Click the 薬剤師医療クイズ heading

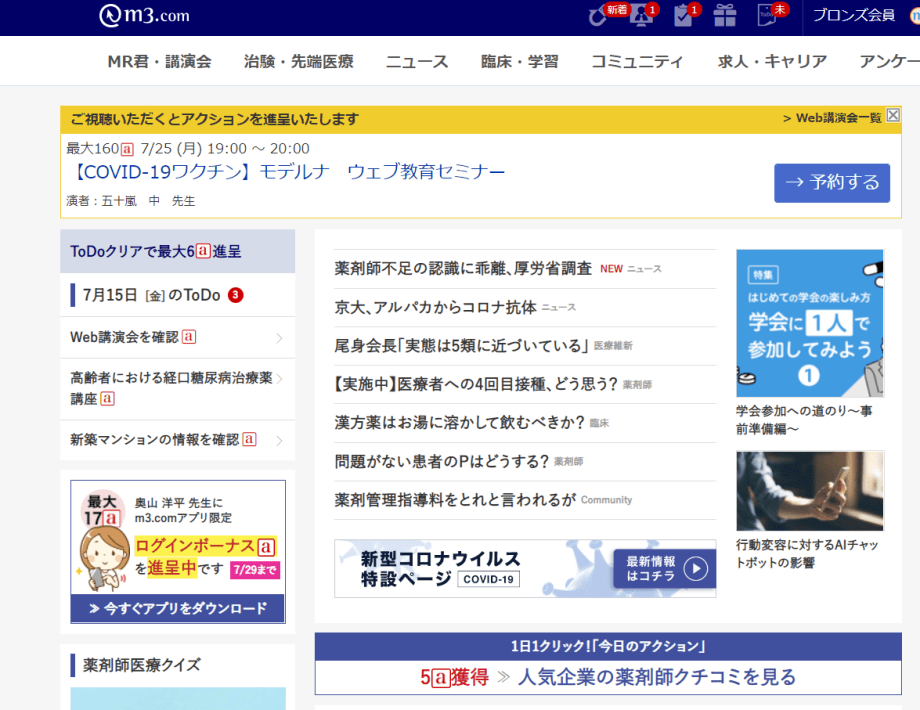pyautogui.click(x=141, y=665)
